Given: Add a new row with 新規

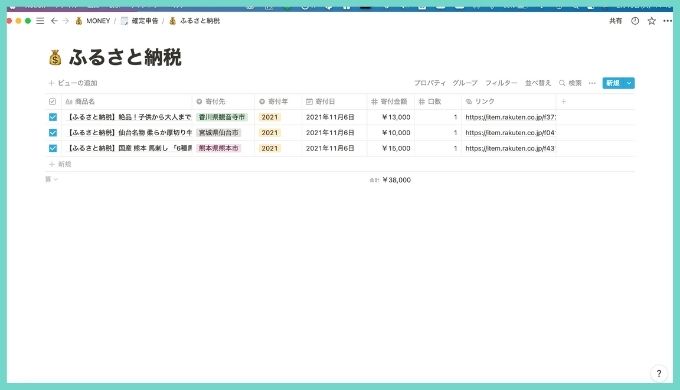Looking at the screenshot, I should 60,164.
